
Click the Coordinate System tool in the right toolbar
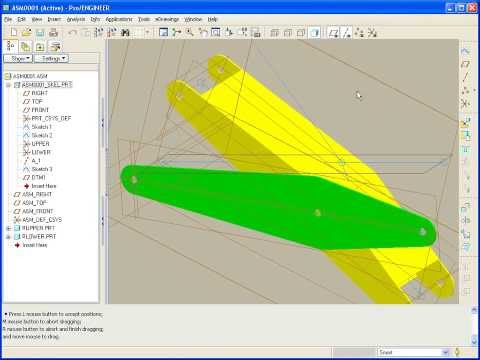click(465, 103)
